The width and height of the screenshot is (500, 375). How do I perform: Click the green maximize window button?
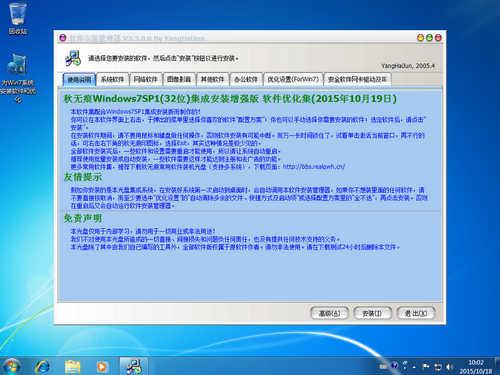point(429,38)
